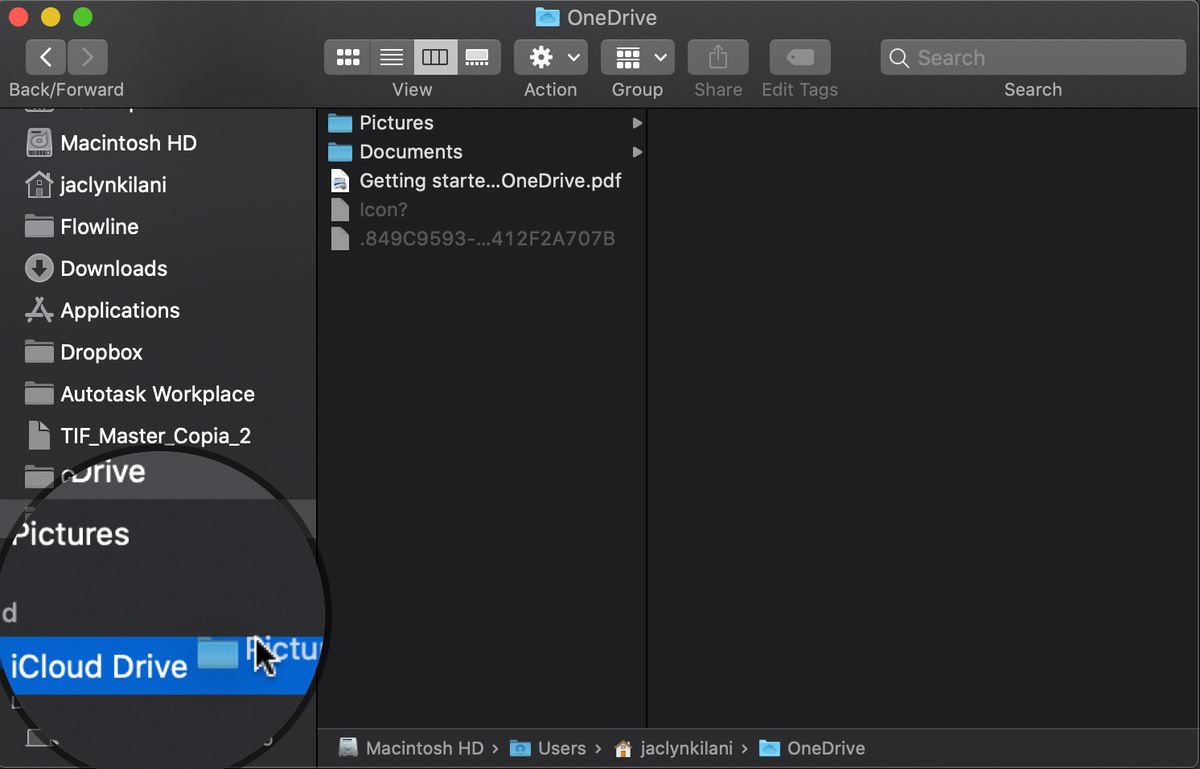Viewport: 1200px width, 769px height.
Task: Open the Group dropdown menu
Action: [x=637, y=57]
